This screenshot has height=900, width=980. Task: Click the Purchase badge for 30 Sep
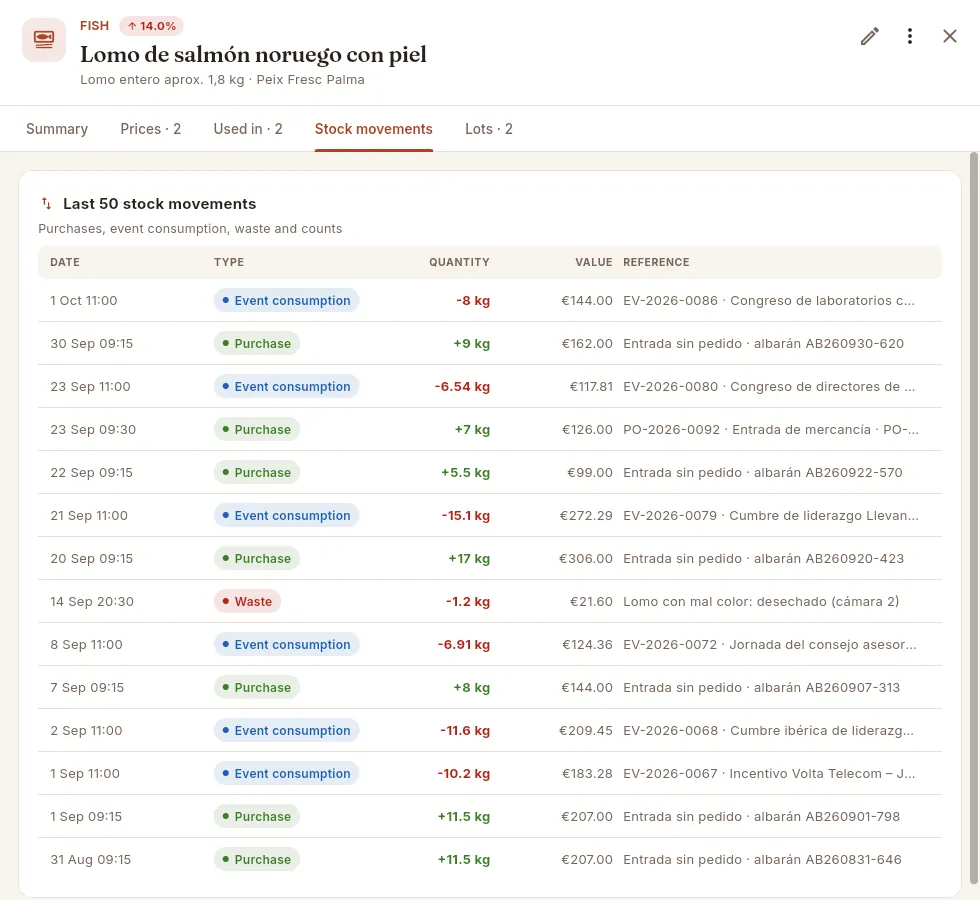coord(257,343)
